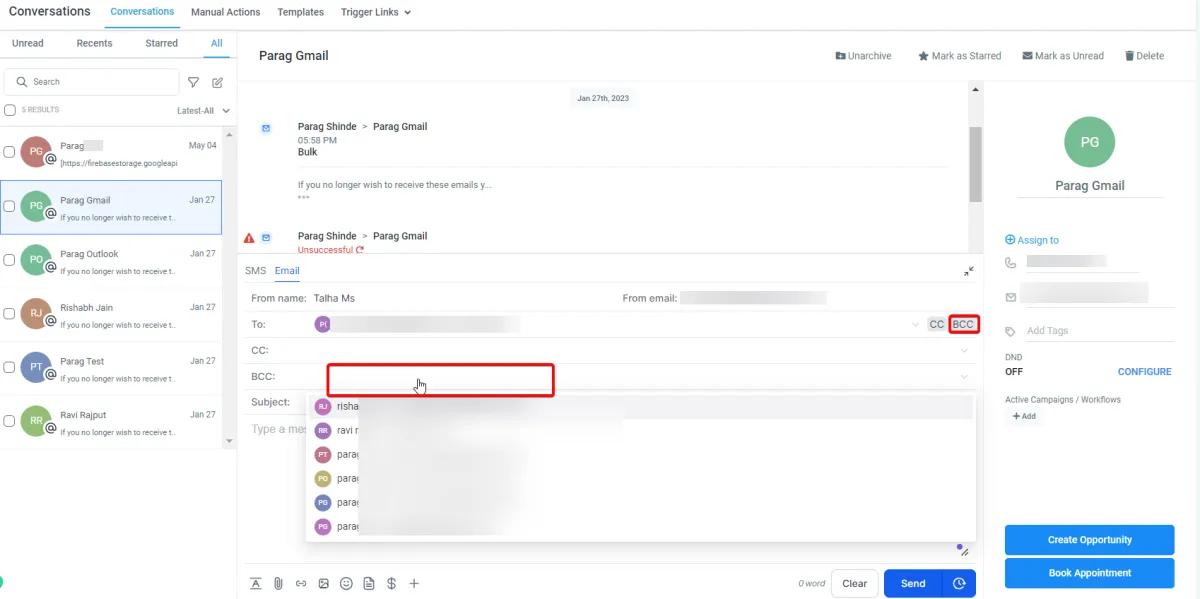
Task: Switch composer to SMS tab
Action: tap(255, 271)
